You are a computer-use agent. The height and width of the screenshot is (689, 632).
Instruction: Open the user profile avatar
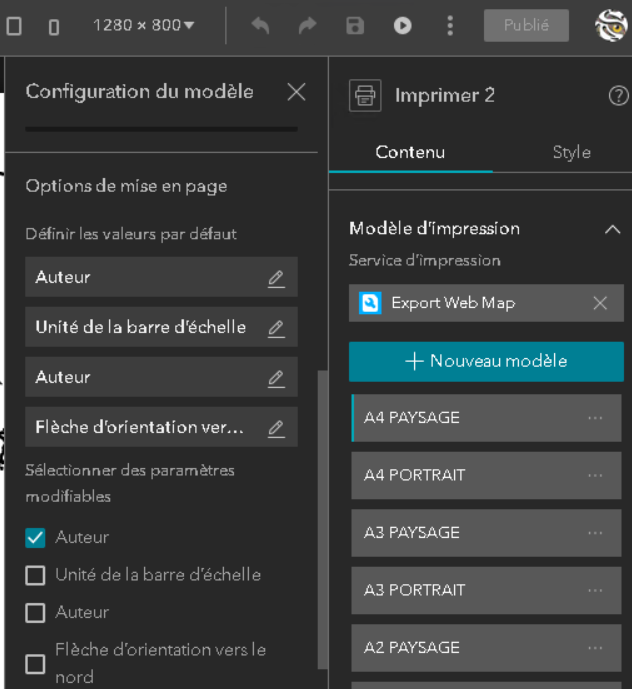point(611,25)
